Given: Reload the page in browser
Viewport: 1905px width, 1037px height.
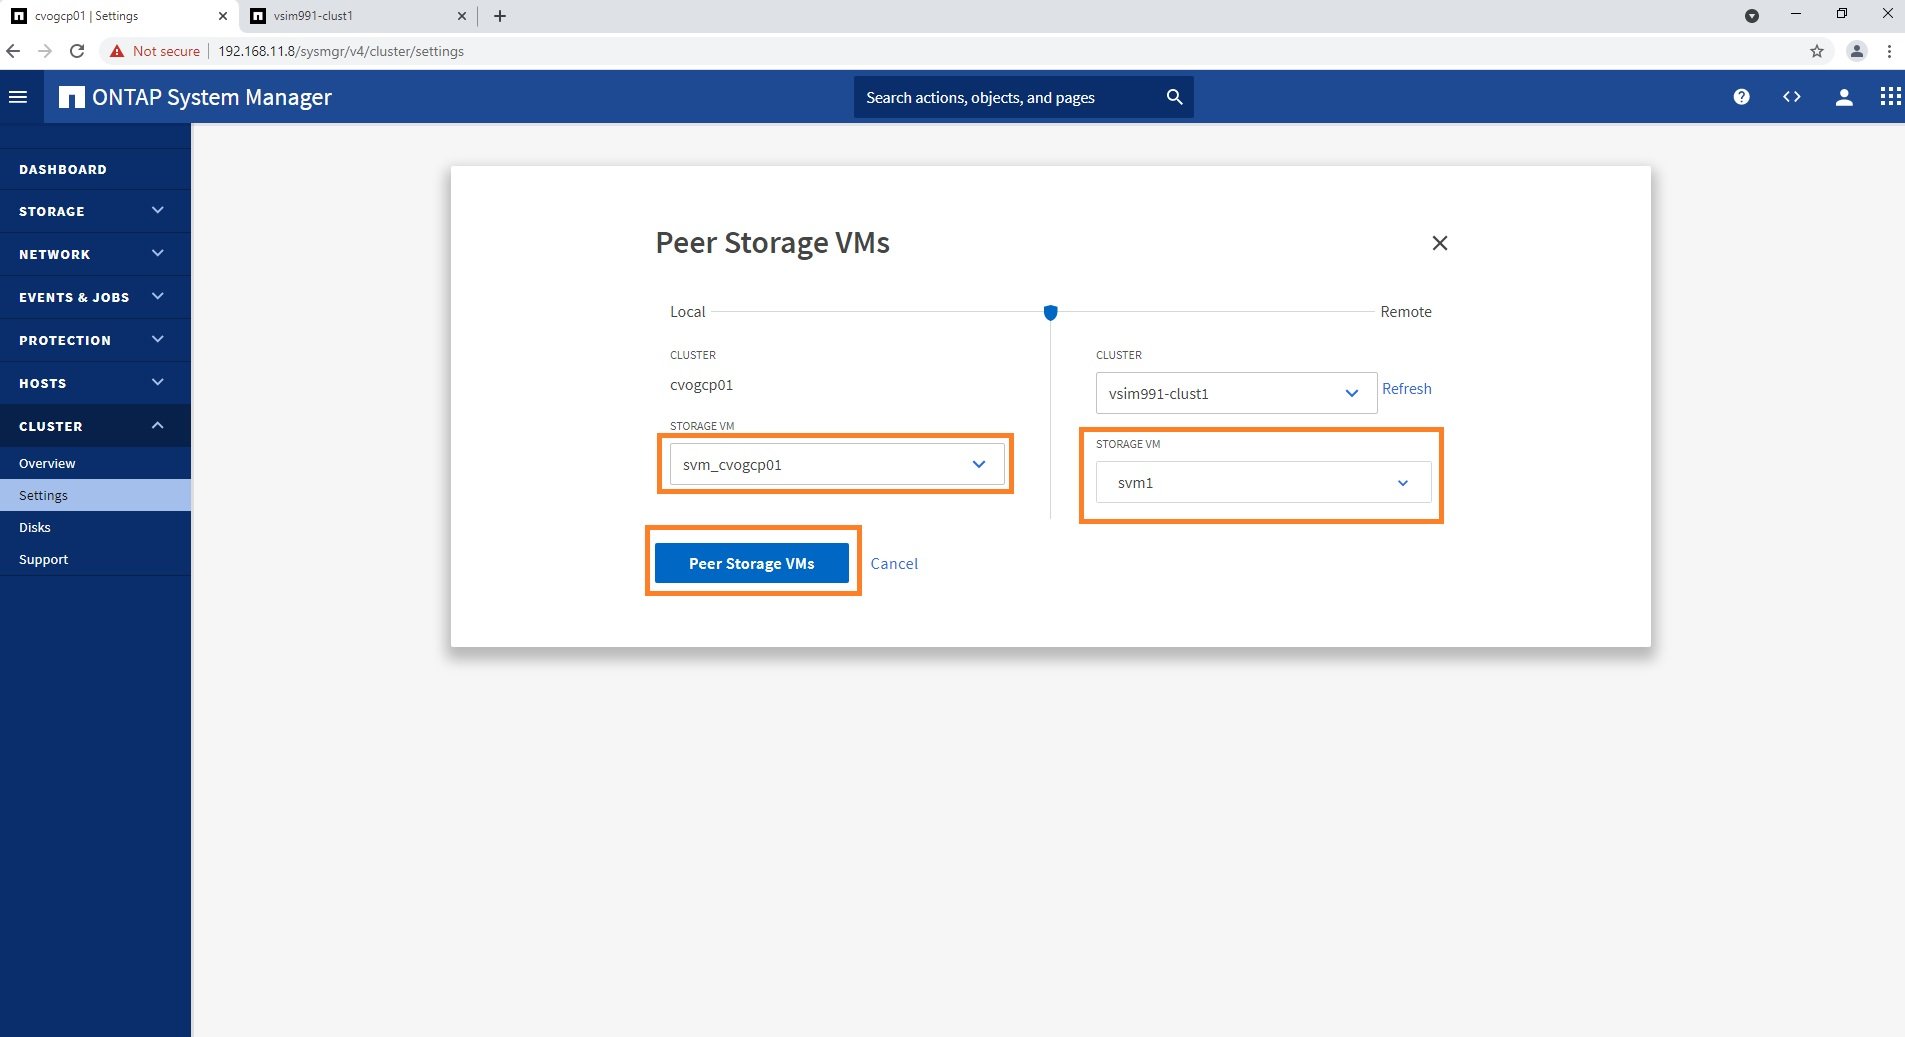Looking at the screenshot, I should [77, 51].
